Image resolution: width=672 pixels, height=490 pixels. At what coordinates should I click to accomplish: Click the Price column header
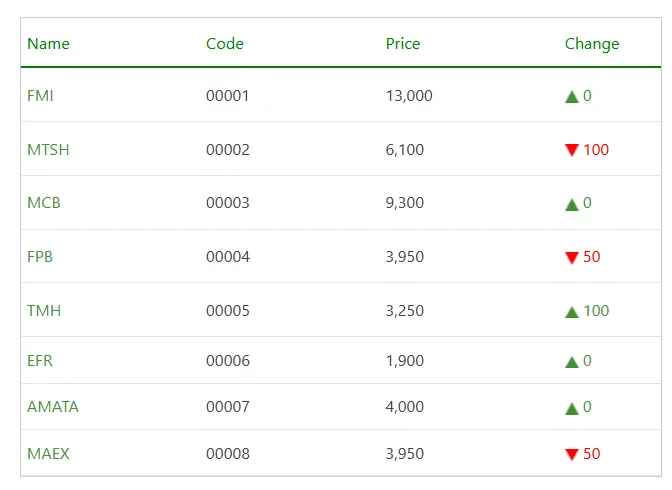(403, 44)
